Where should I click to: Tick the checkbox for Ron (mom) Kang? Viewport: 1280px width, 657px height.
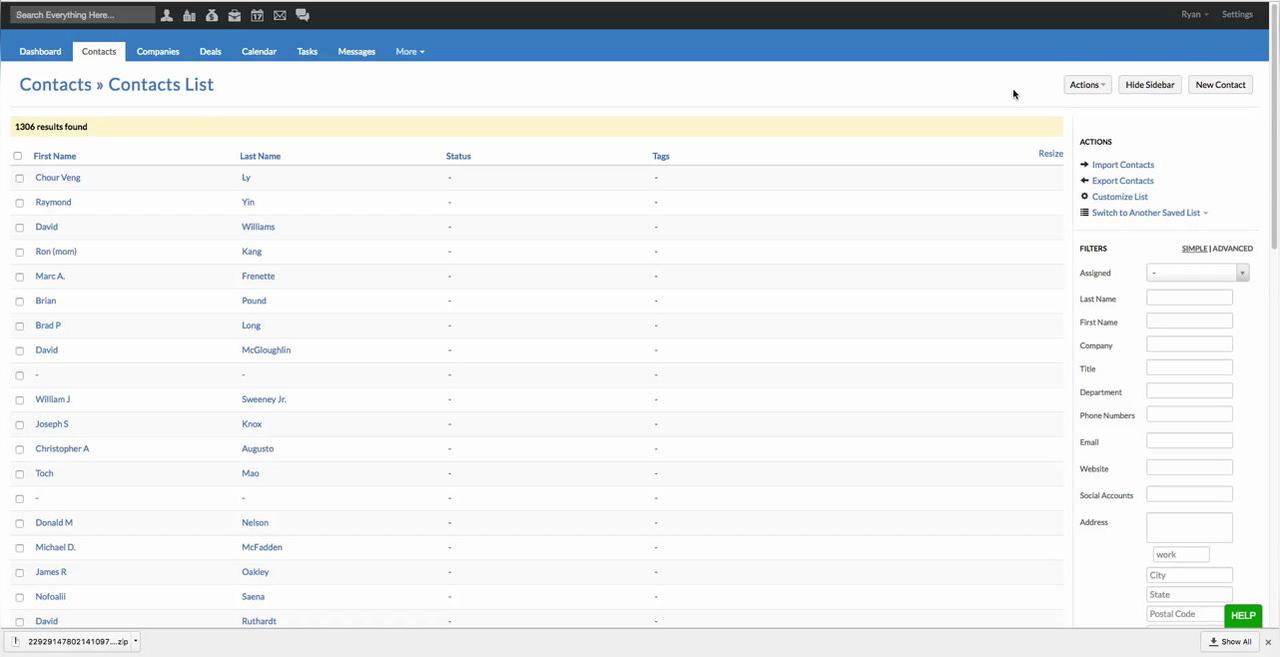coord(19,252)
